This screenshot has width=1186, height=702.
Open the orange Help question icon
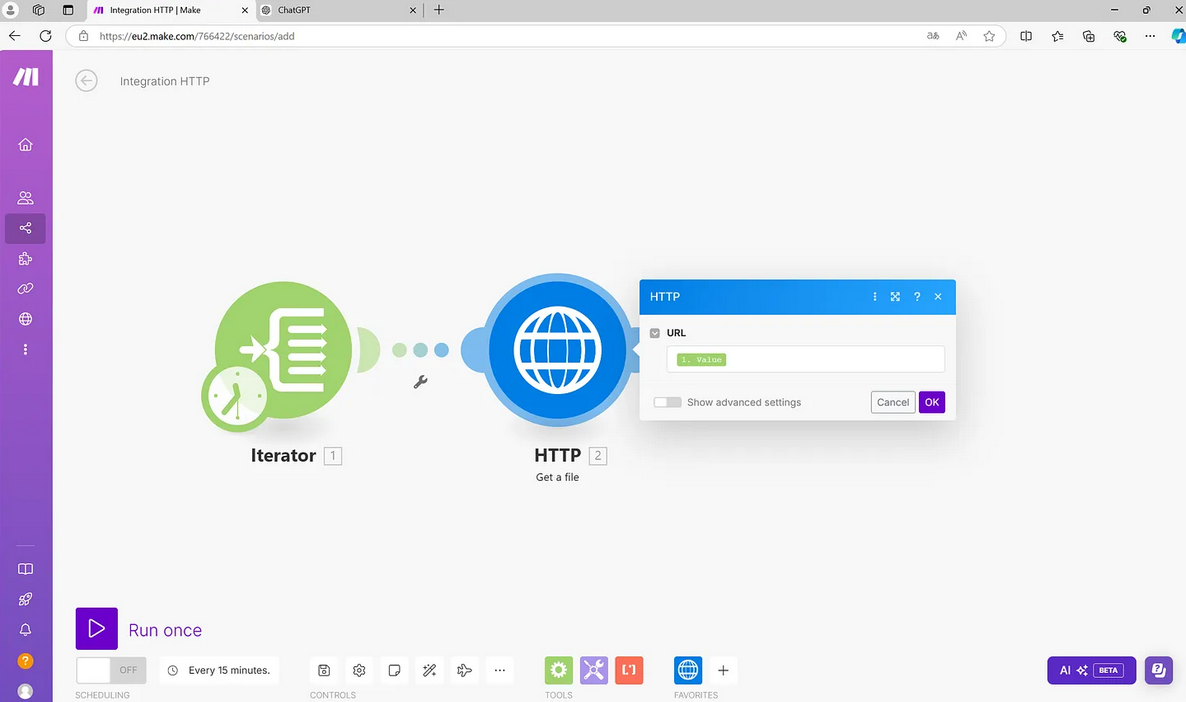(x=25, y=660)
